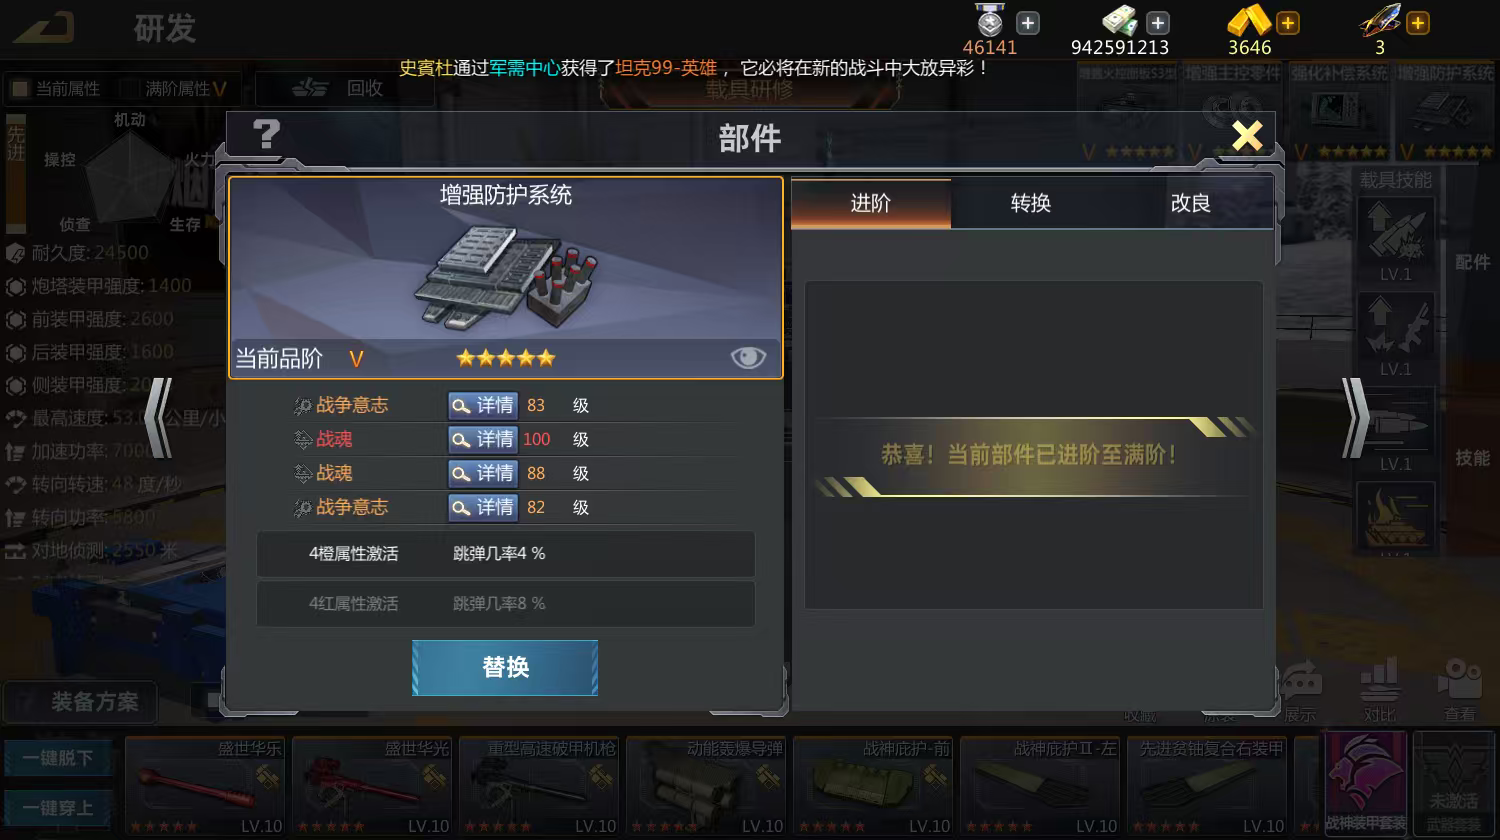Image resolution: width=1500 pixels, height=840 pixels.
Task: Add cash using the plus icon
Action: [x=1158, y=23]
